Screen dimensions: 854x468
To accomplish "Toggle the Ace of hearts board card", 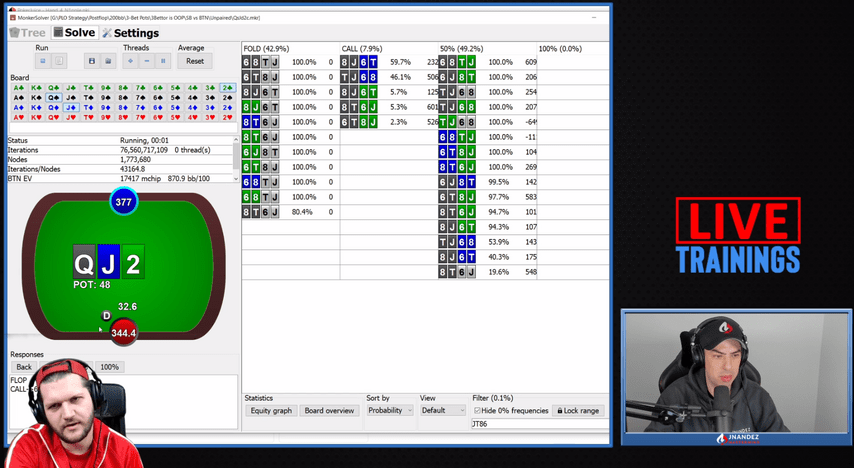I will coord(19,117).
